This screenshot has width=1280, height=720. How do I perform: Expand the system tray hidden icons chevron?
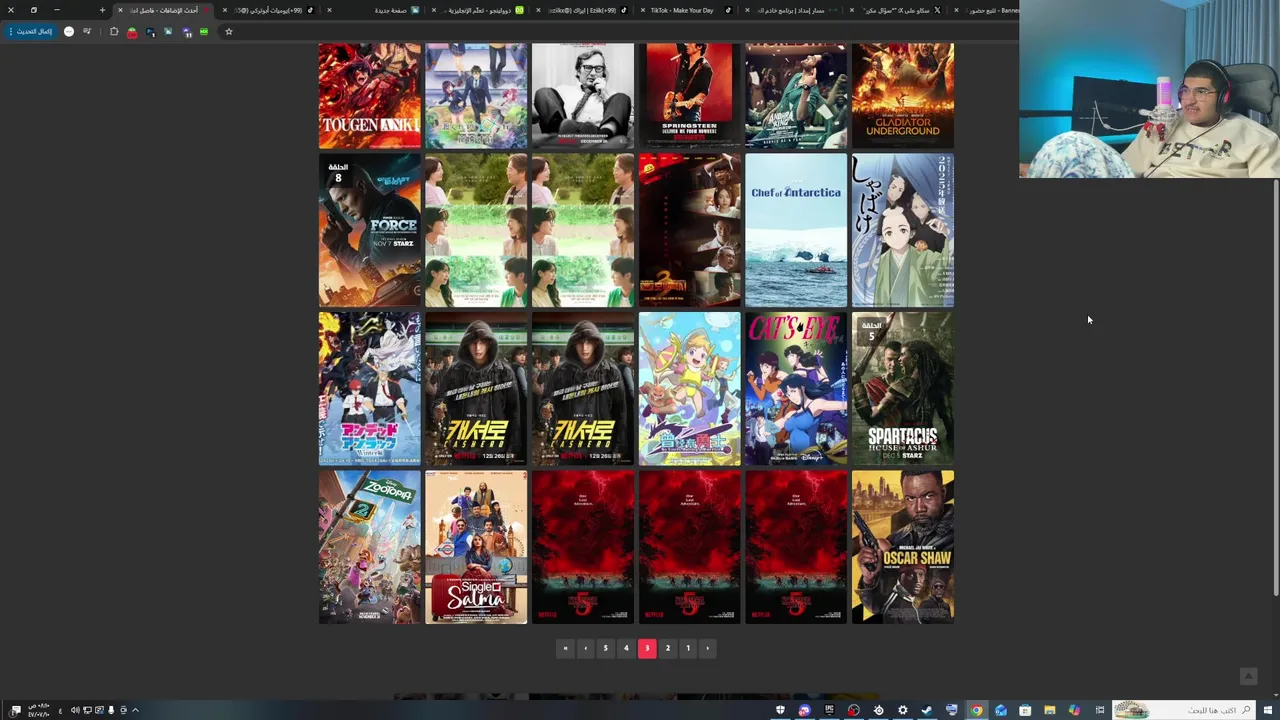tap(135, 710)
